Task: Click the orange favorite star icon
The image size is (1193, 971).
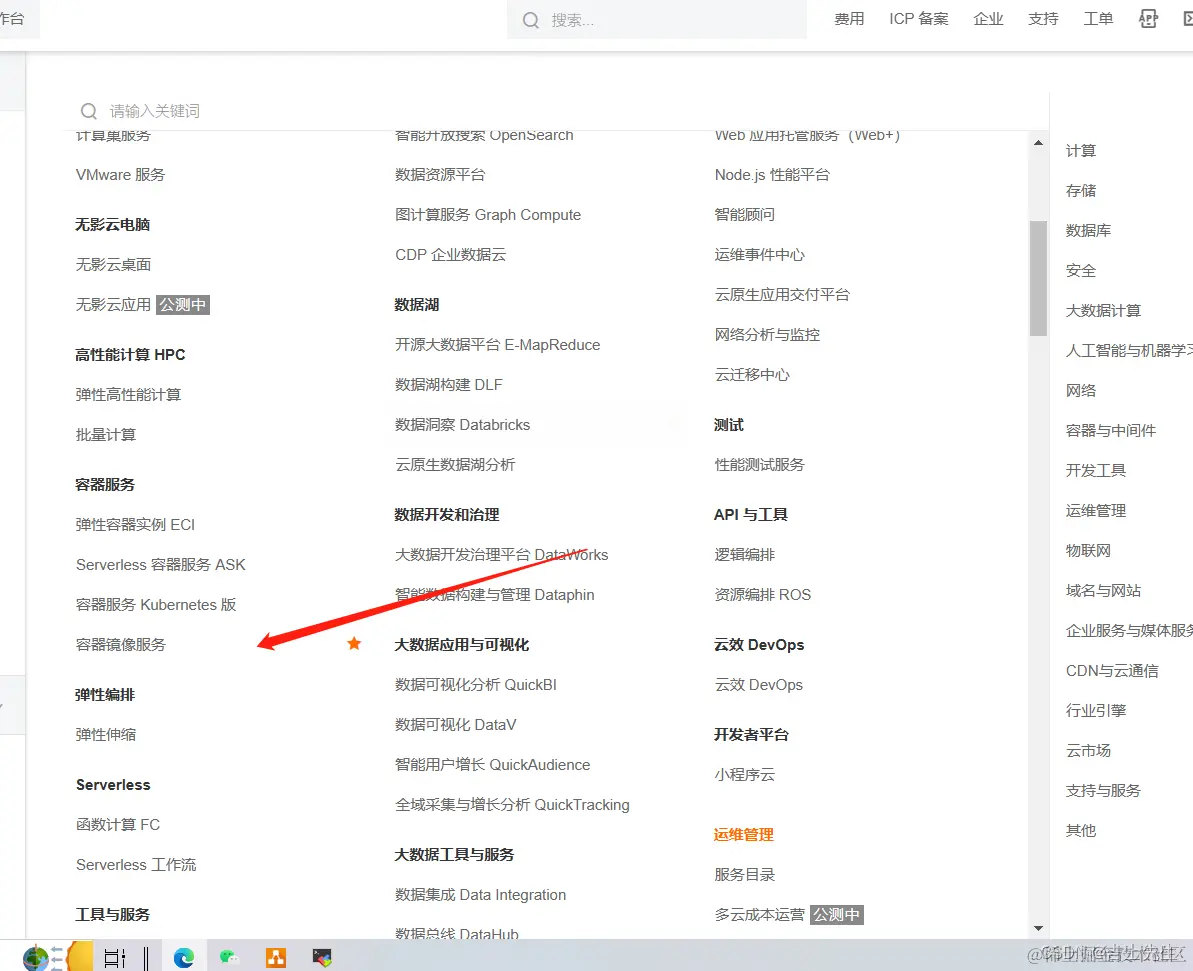Action: (354, 644)
